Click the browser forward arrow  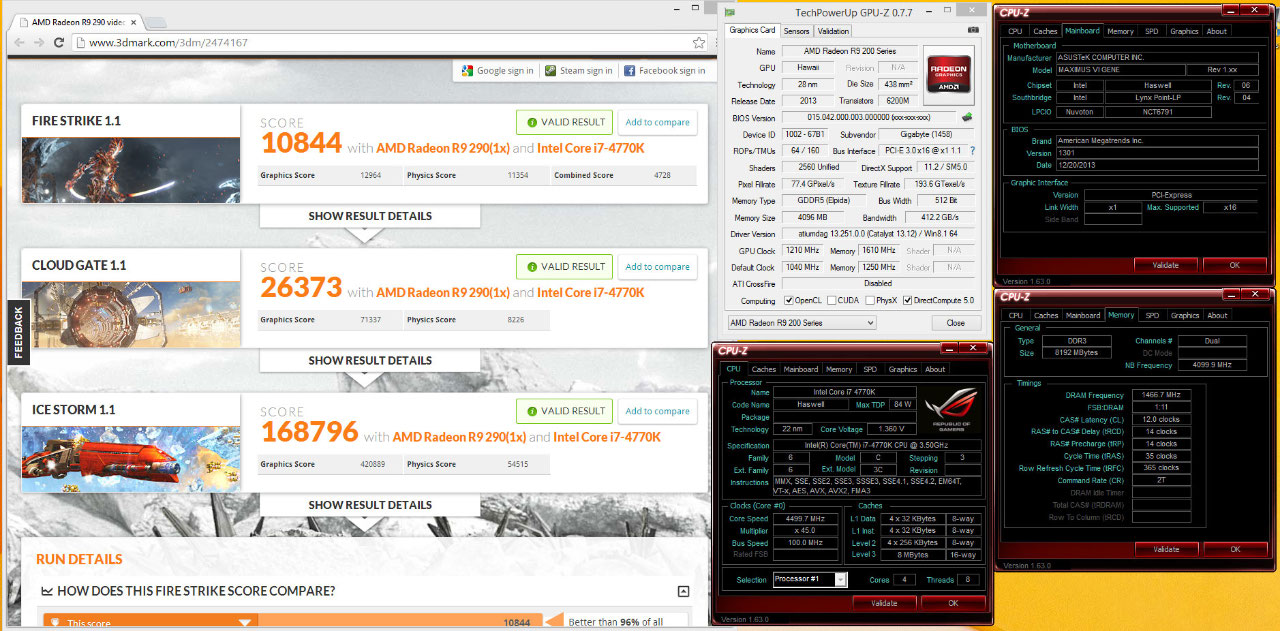(38, 43)
